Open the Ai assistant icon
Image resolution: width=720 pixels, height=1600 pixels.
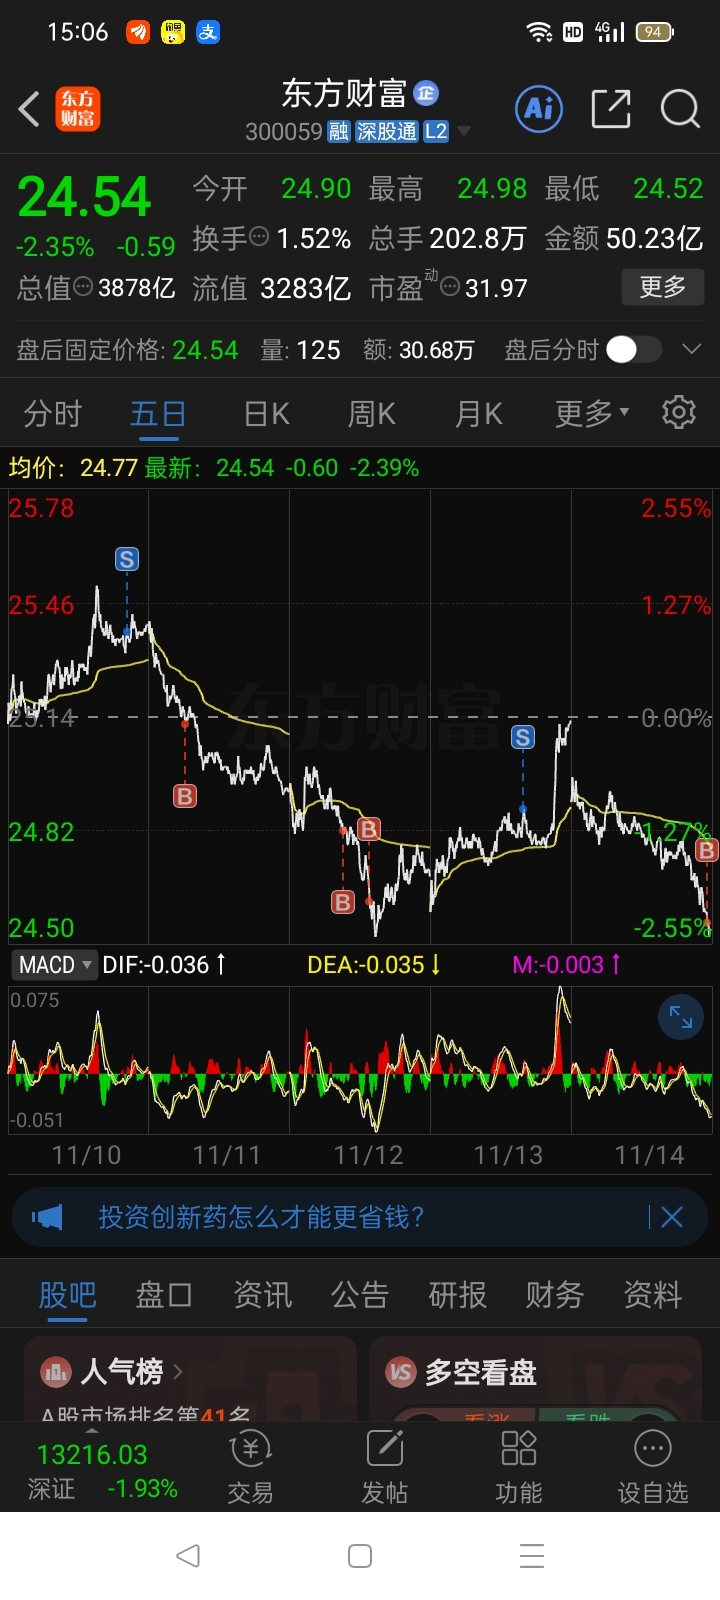coord(539,108)
